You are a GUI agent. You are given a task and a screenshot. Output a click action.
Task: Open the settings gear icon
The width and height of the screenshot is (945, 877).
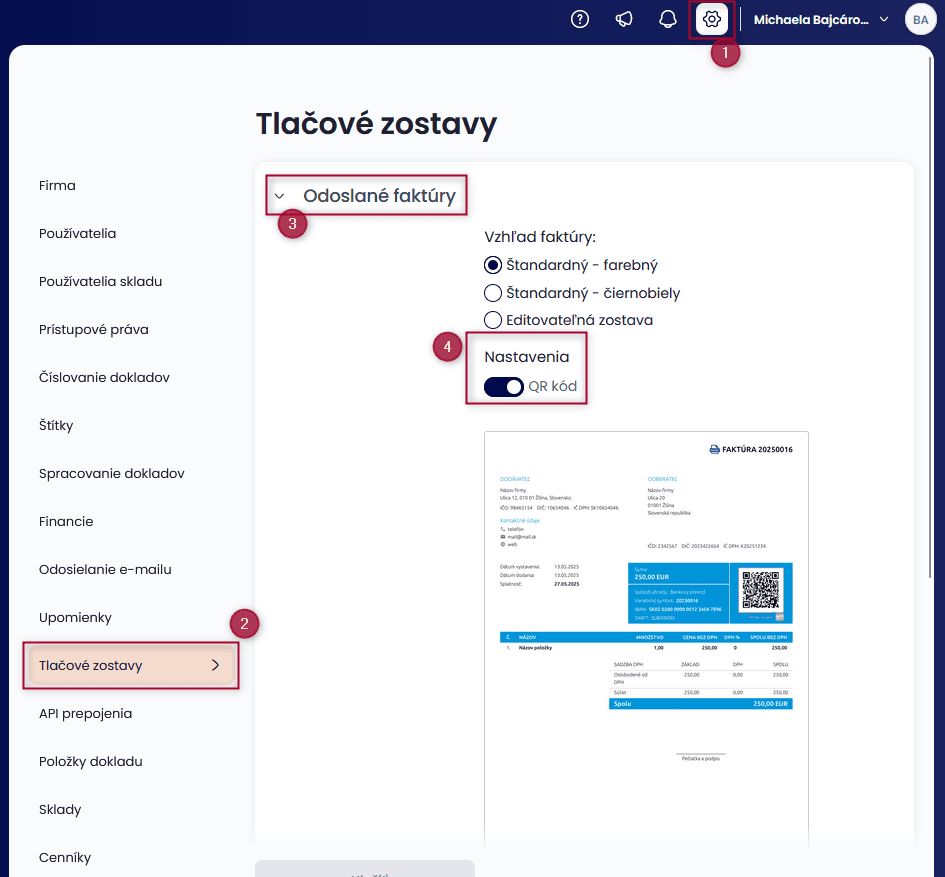tap(712, 20)
